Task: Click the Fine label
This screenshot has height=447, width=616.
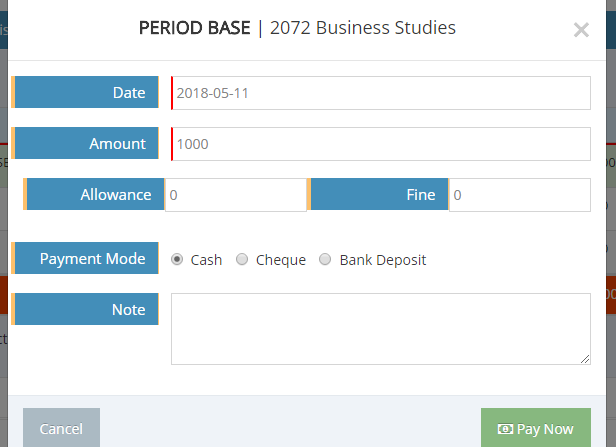Action: 379,195
